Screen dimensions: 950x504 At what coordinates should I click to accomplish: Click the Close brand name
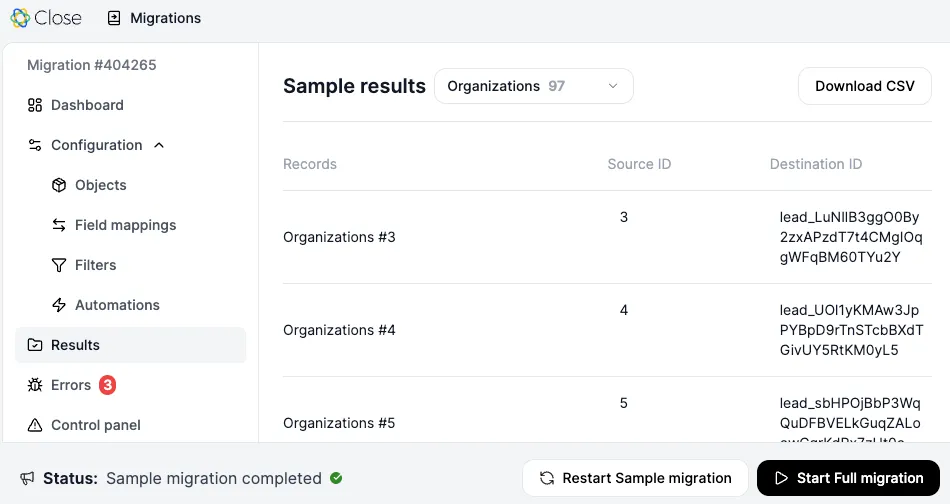[x=58, y=18]
